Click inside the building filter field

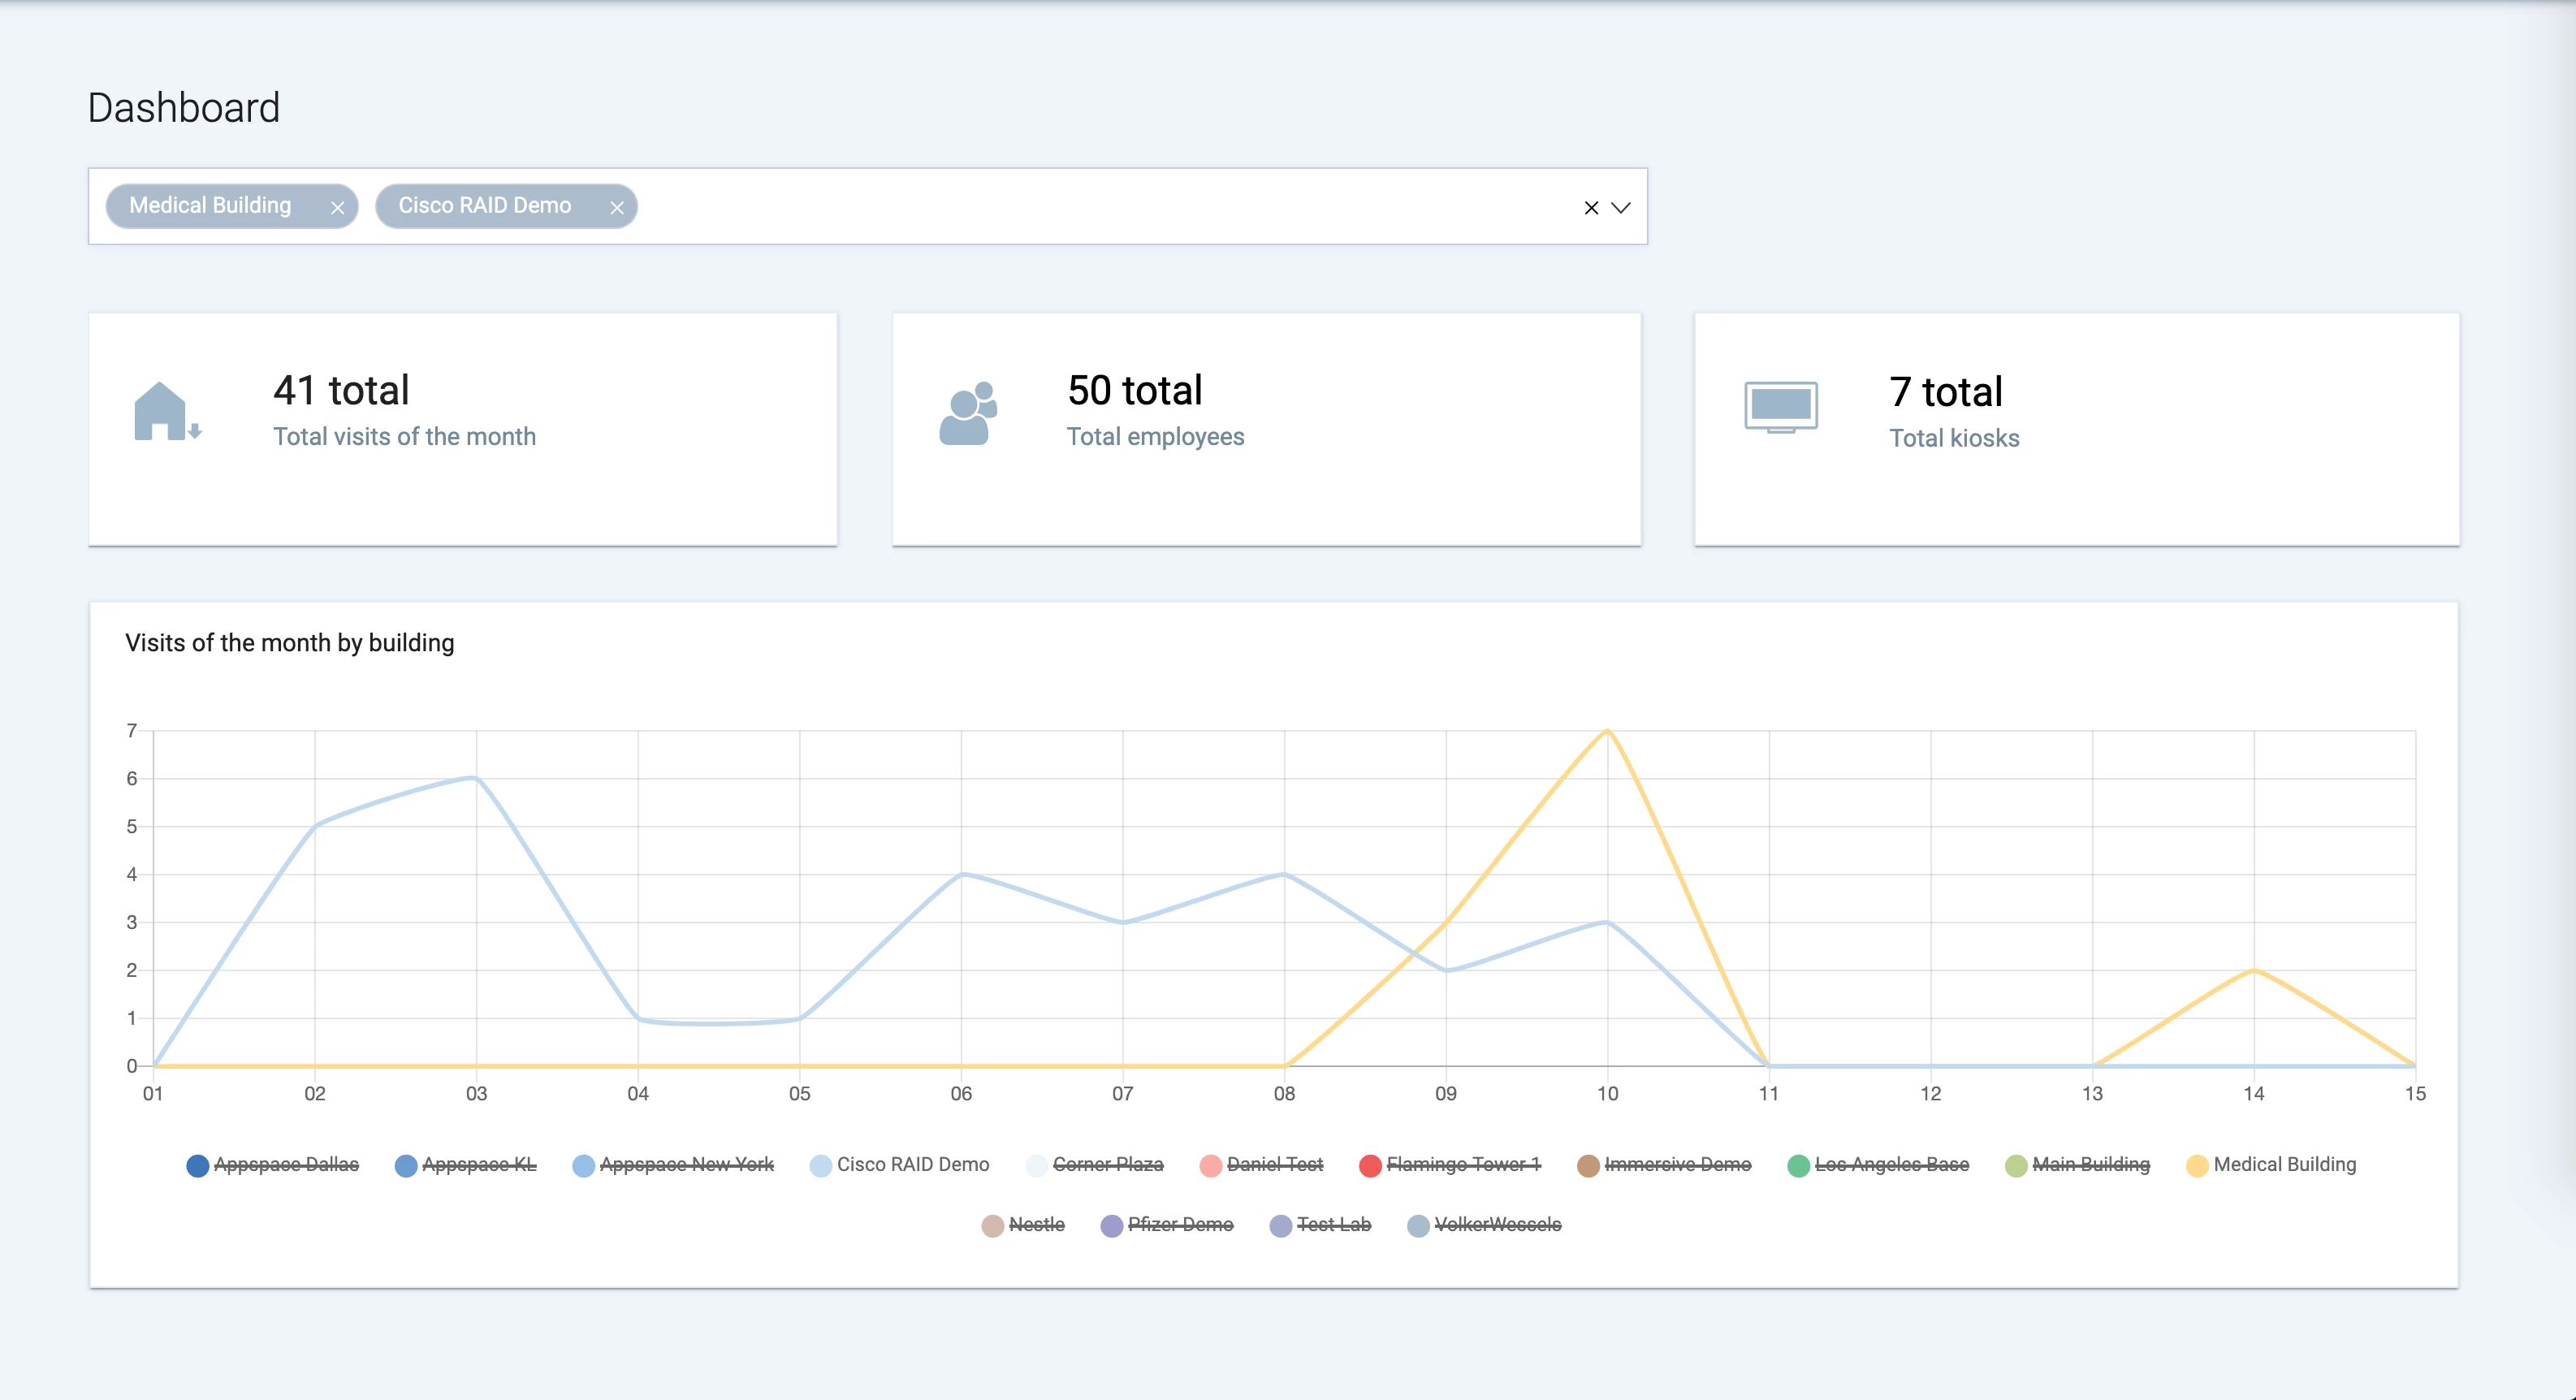point(1100,207)
